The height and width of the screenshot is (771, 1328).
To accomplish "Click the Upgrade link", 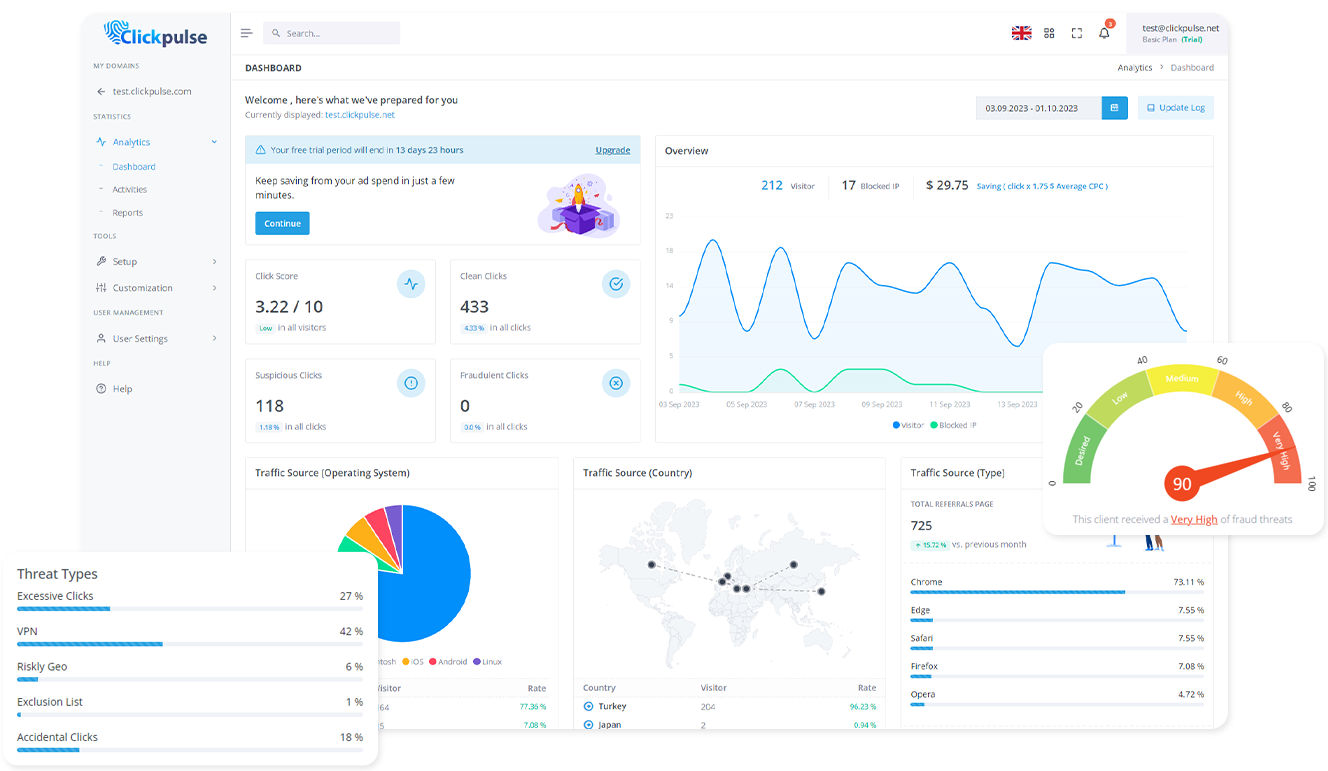I will click(x=613, y=150).
